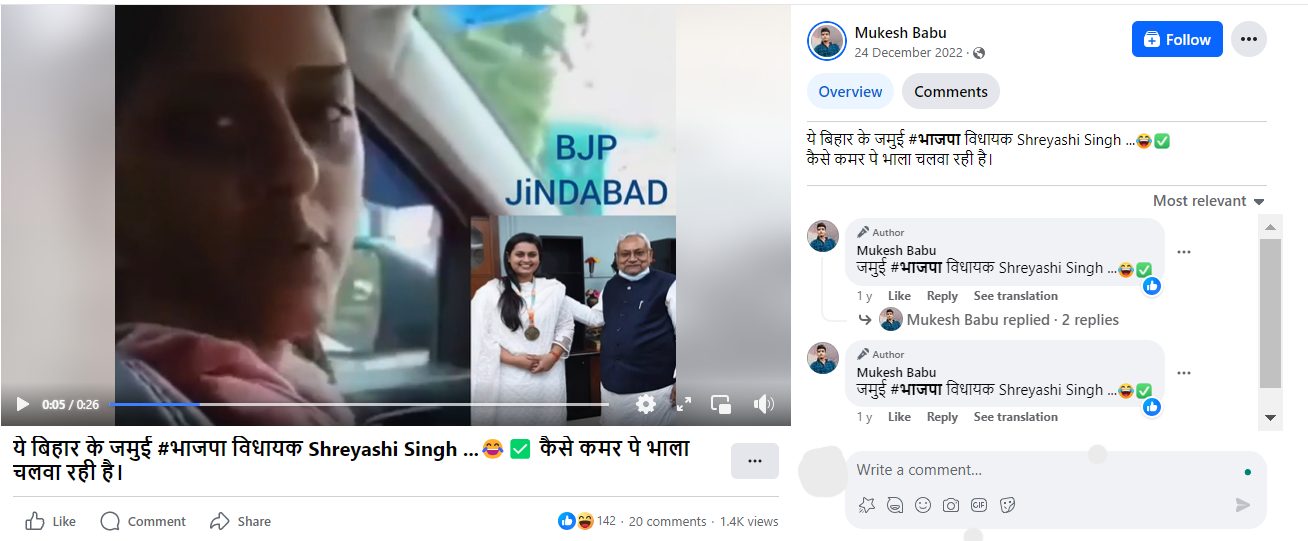Screen dimensions: 1308x541
Task: Switch to the Overview tab
Action: [x=850, y=91]
